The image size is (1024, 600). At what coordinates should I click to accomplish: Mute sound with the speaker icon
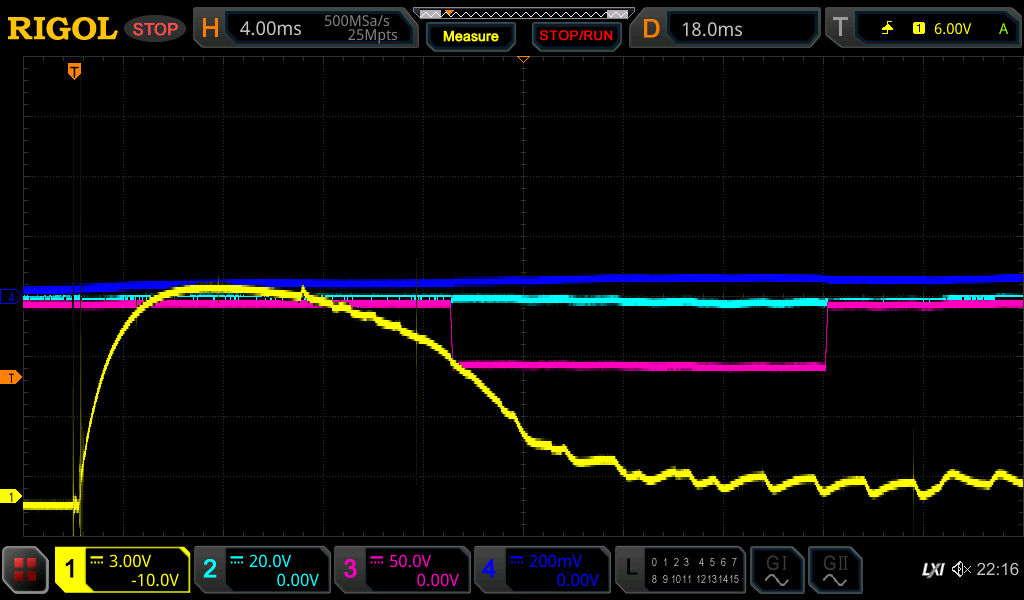[x=962, y=570]
